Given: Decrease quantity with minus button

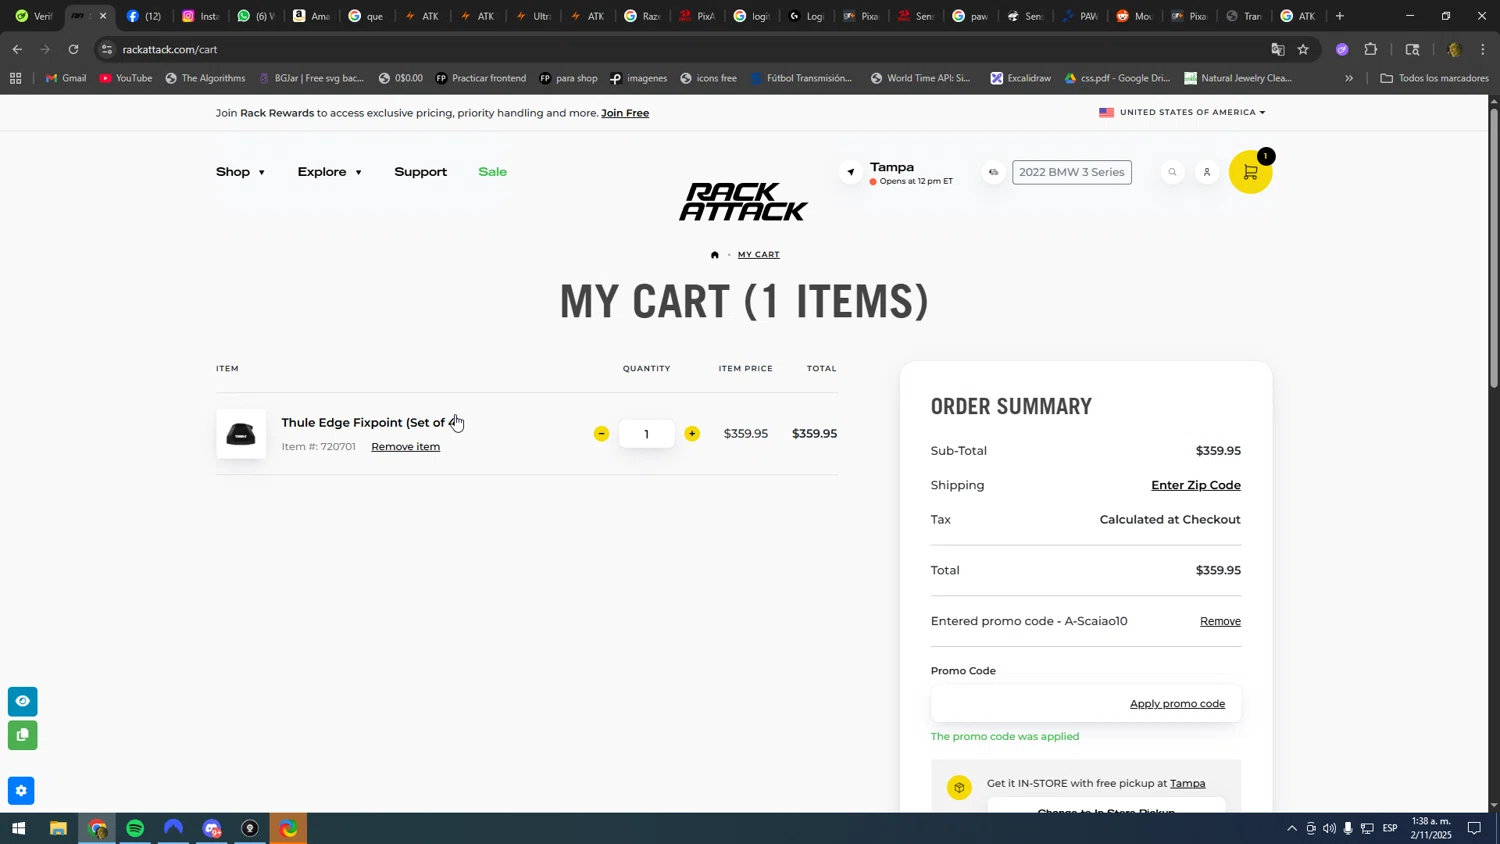Looking at the screenshot, I should click(601, 433).
